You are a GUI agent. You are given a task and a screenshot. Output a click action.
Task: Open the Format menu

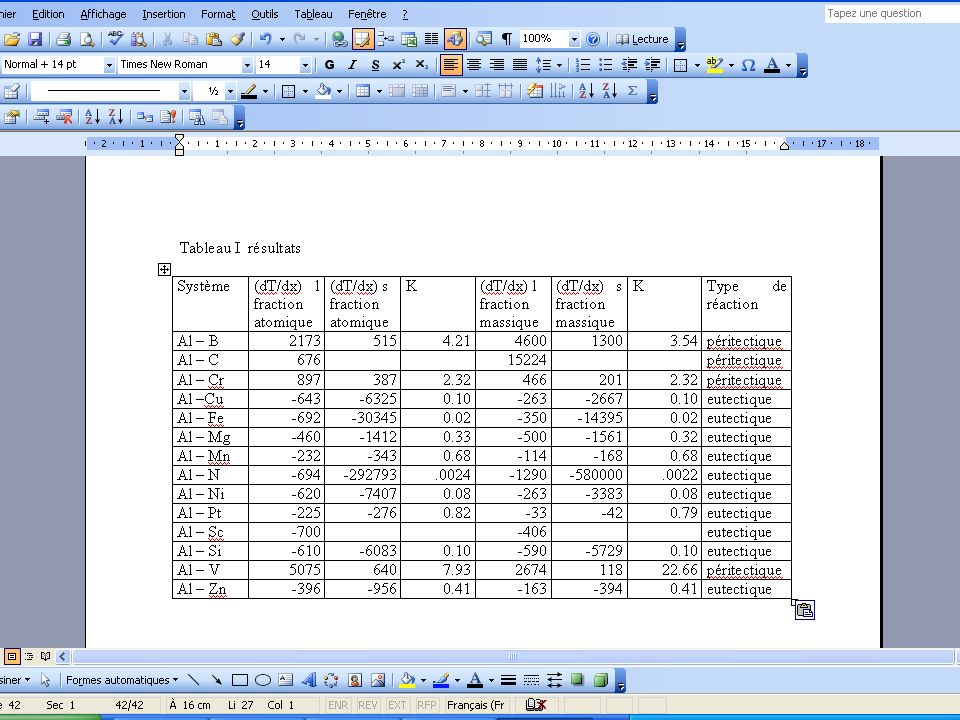(218, 14)
